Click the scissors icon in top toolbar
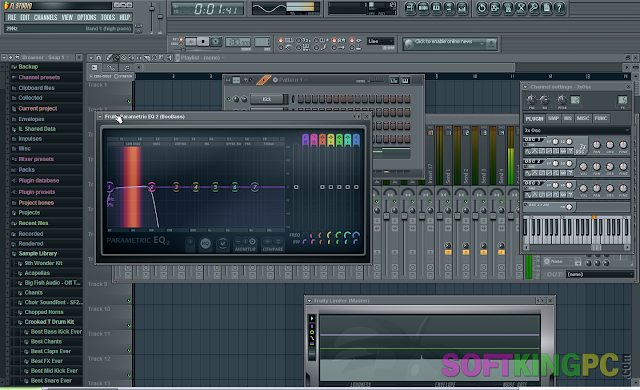This screenshot has height=390, width=640. coord(521,8)
